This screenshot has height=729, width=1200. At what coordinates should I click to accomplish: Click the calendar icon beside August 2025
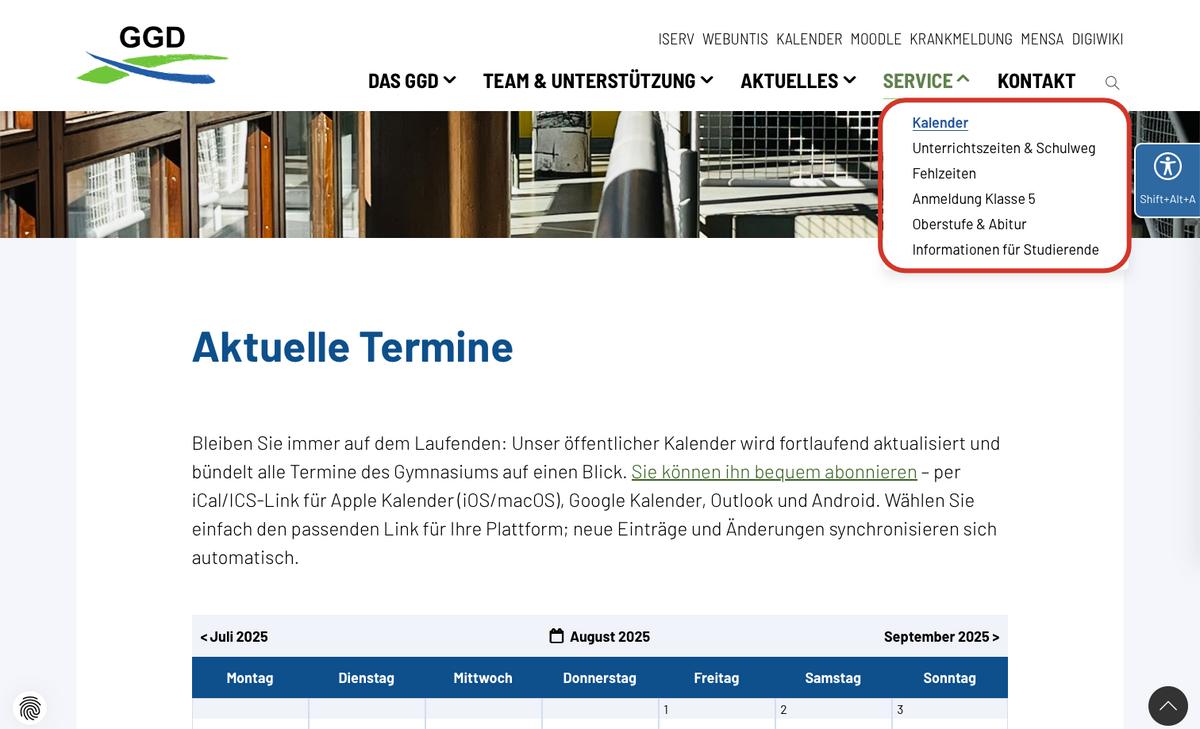point(557,636)
